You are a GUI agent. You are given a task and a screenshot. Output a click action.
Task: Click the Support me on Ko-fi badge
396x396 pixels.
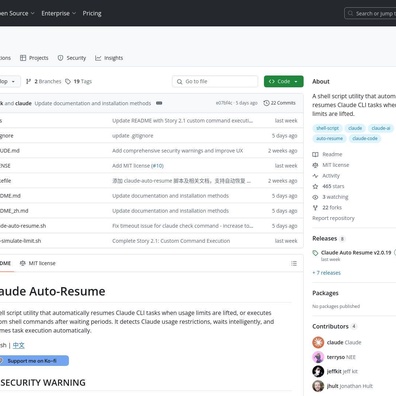(34, 361)
